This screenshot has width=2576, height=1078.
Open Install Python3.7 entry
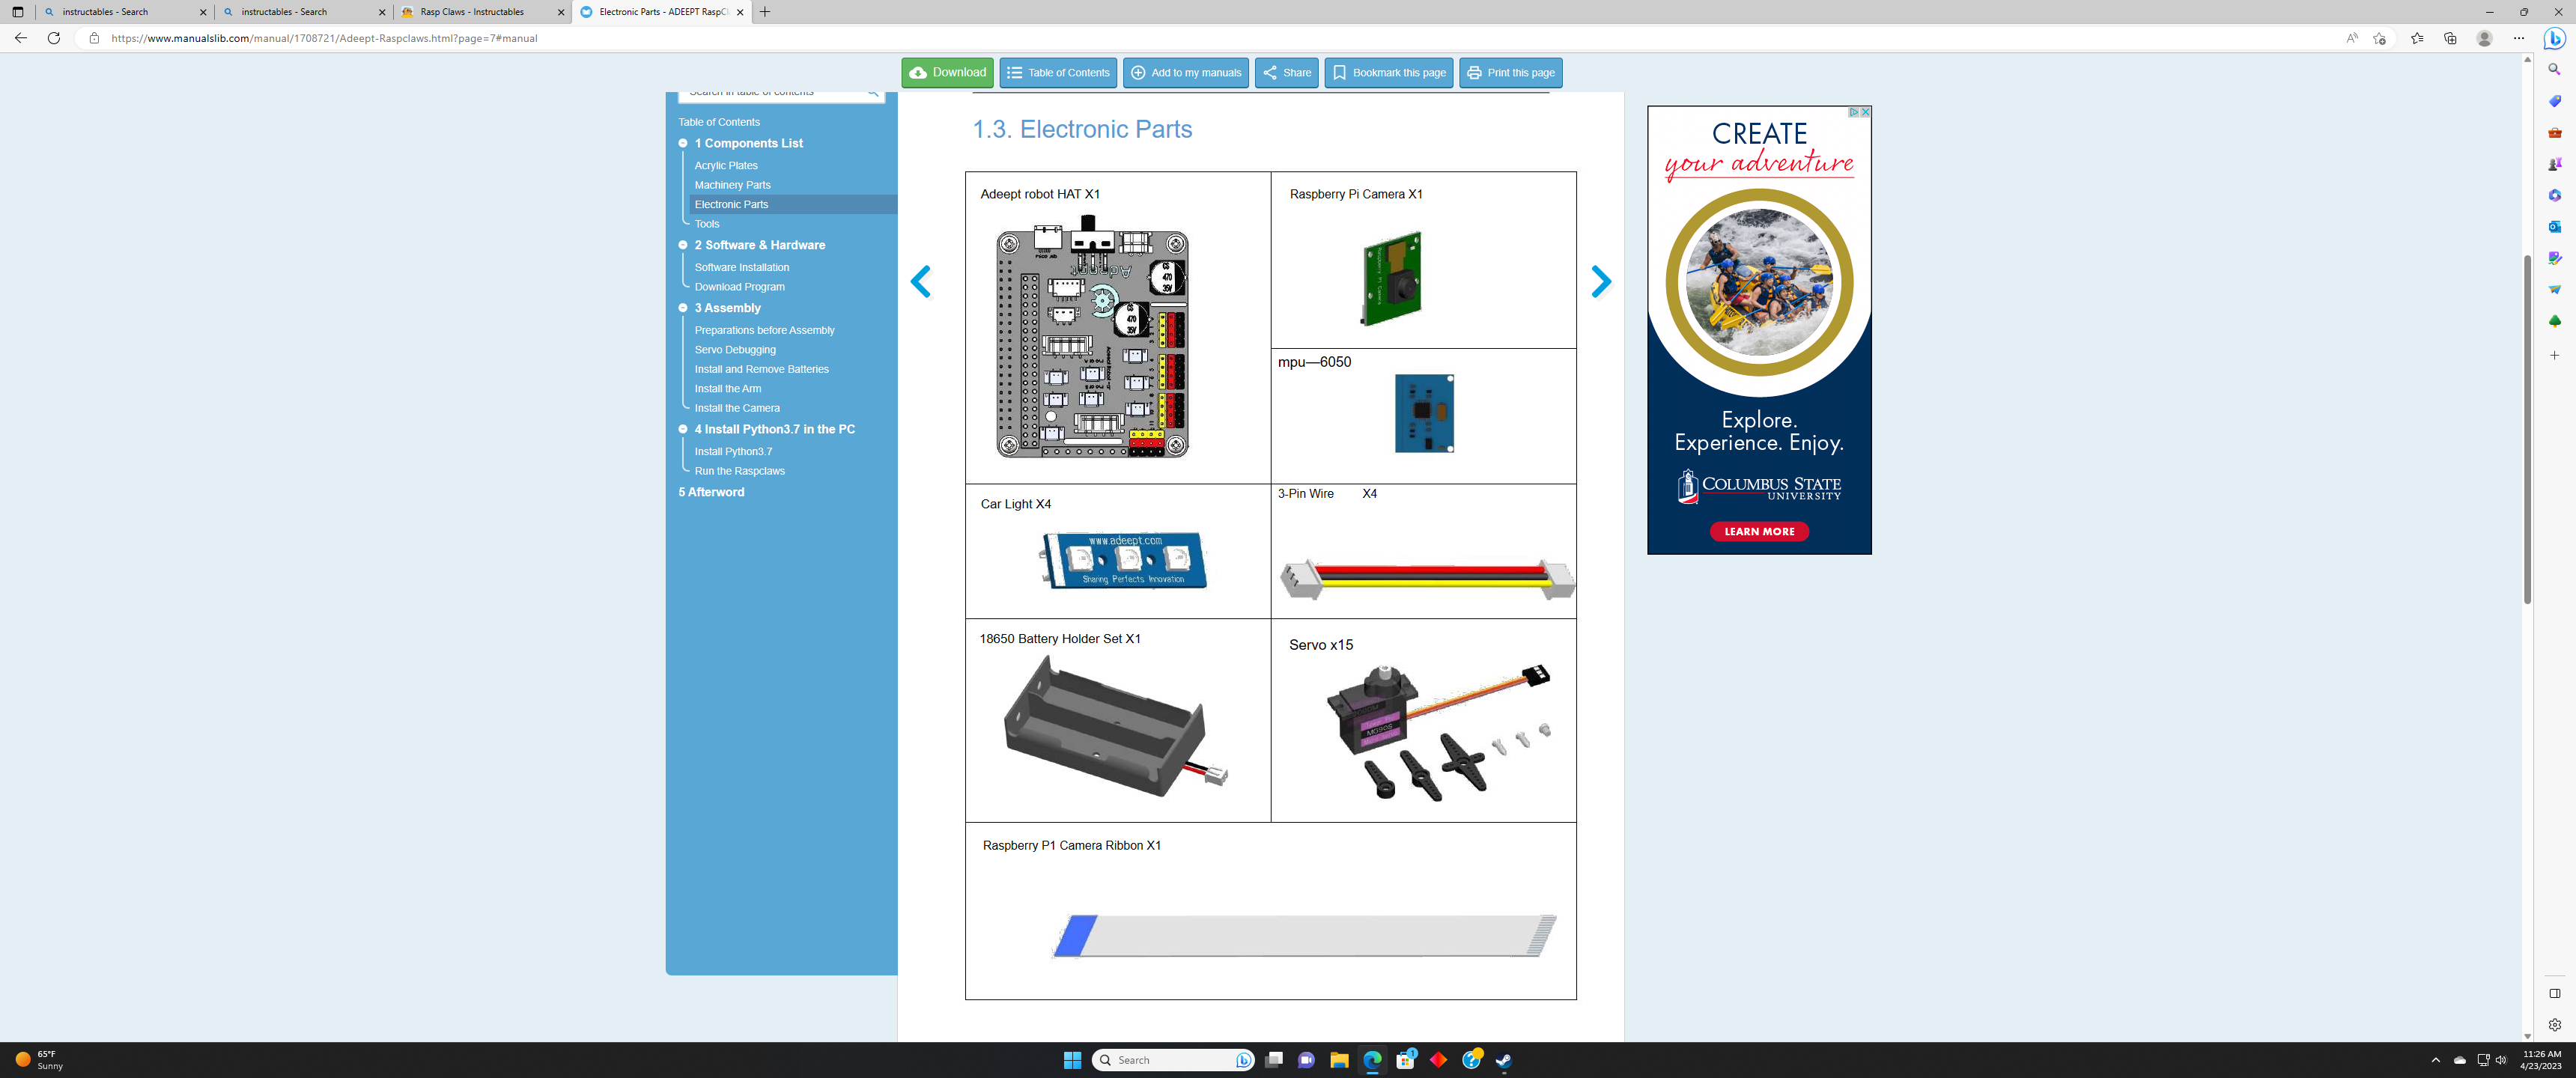733,452
